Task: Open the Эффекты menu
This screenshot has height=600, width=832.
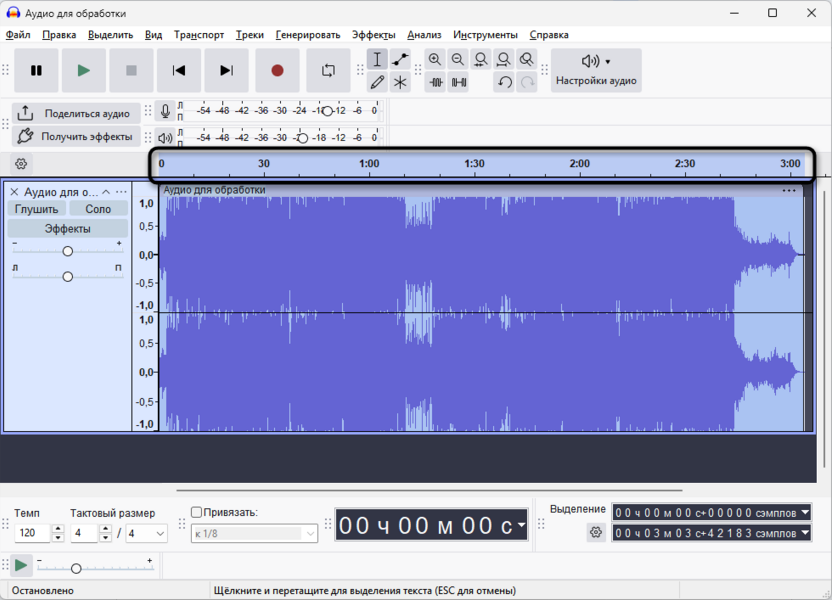Action: pyautogui.click(x=374, y=34)
